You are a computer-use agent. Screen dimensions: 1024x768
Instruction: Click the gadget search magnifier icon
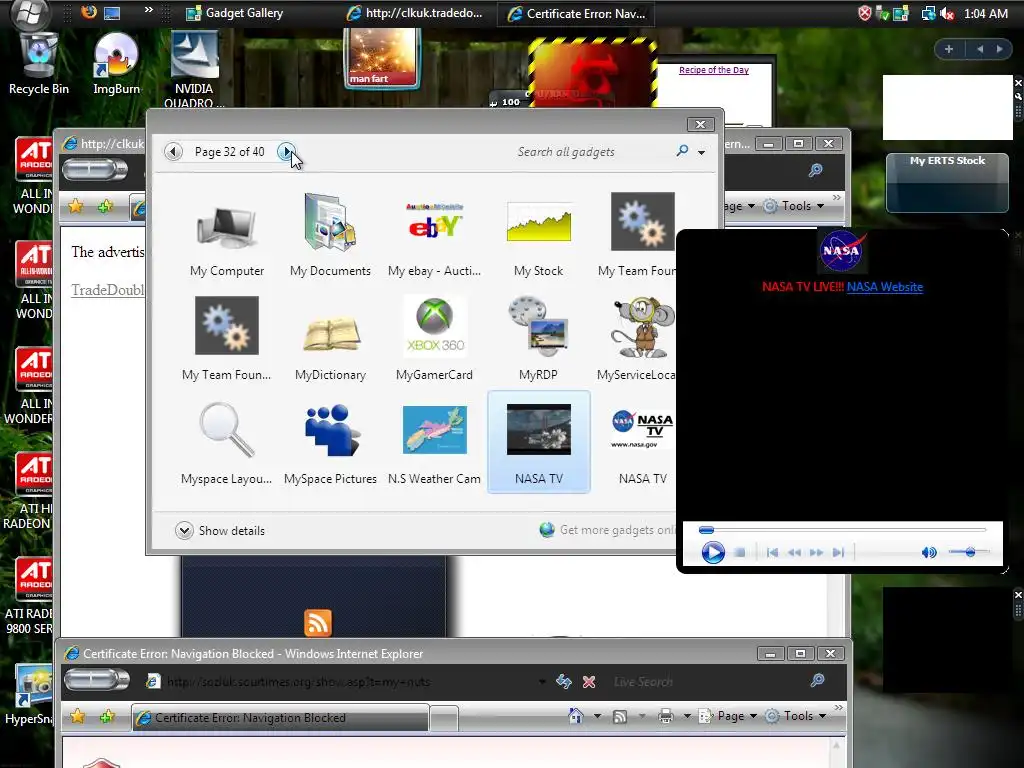pos(682,151)
